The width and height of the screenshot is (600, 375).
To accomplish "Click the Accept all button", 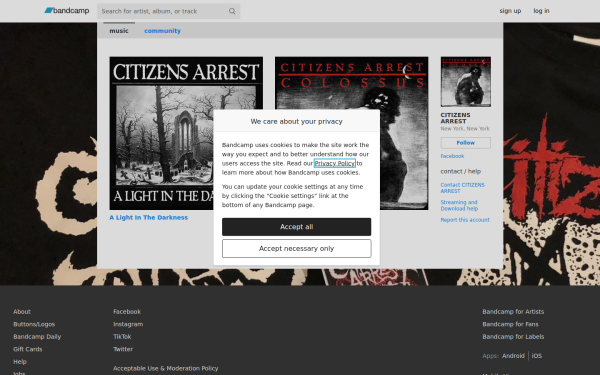I will 297,227.
